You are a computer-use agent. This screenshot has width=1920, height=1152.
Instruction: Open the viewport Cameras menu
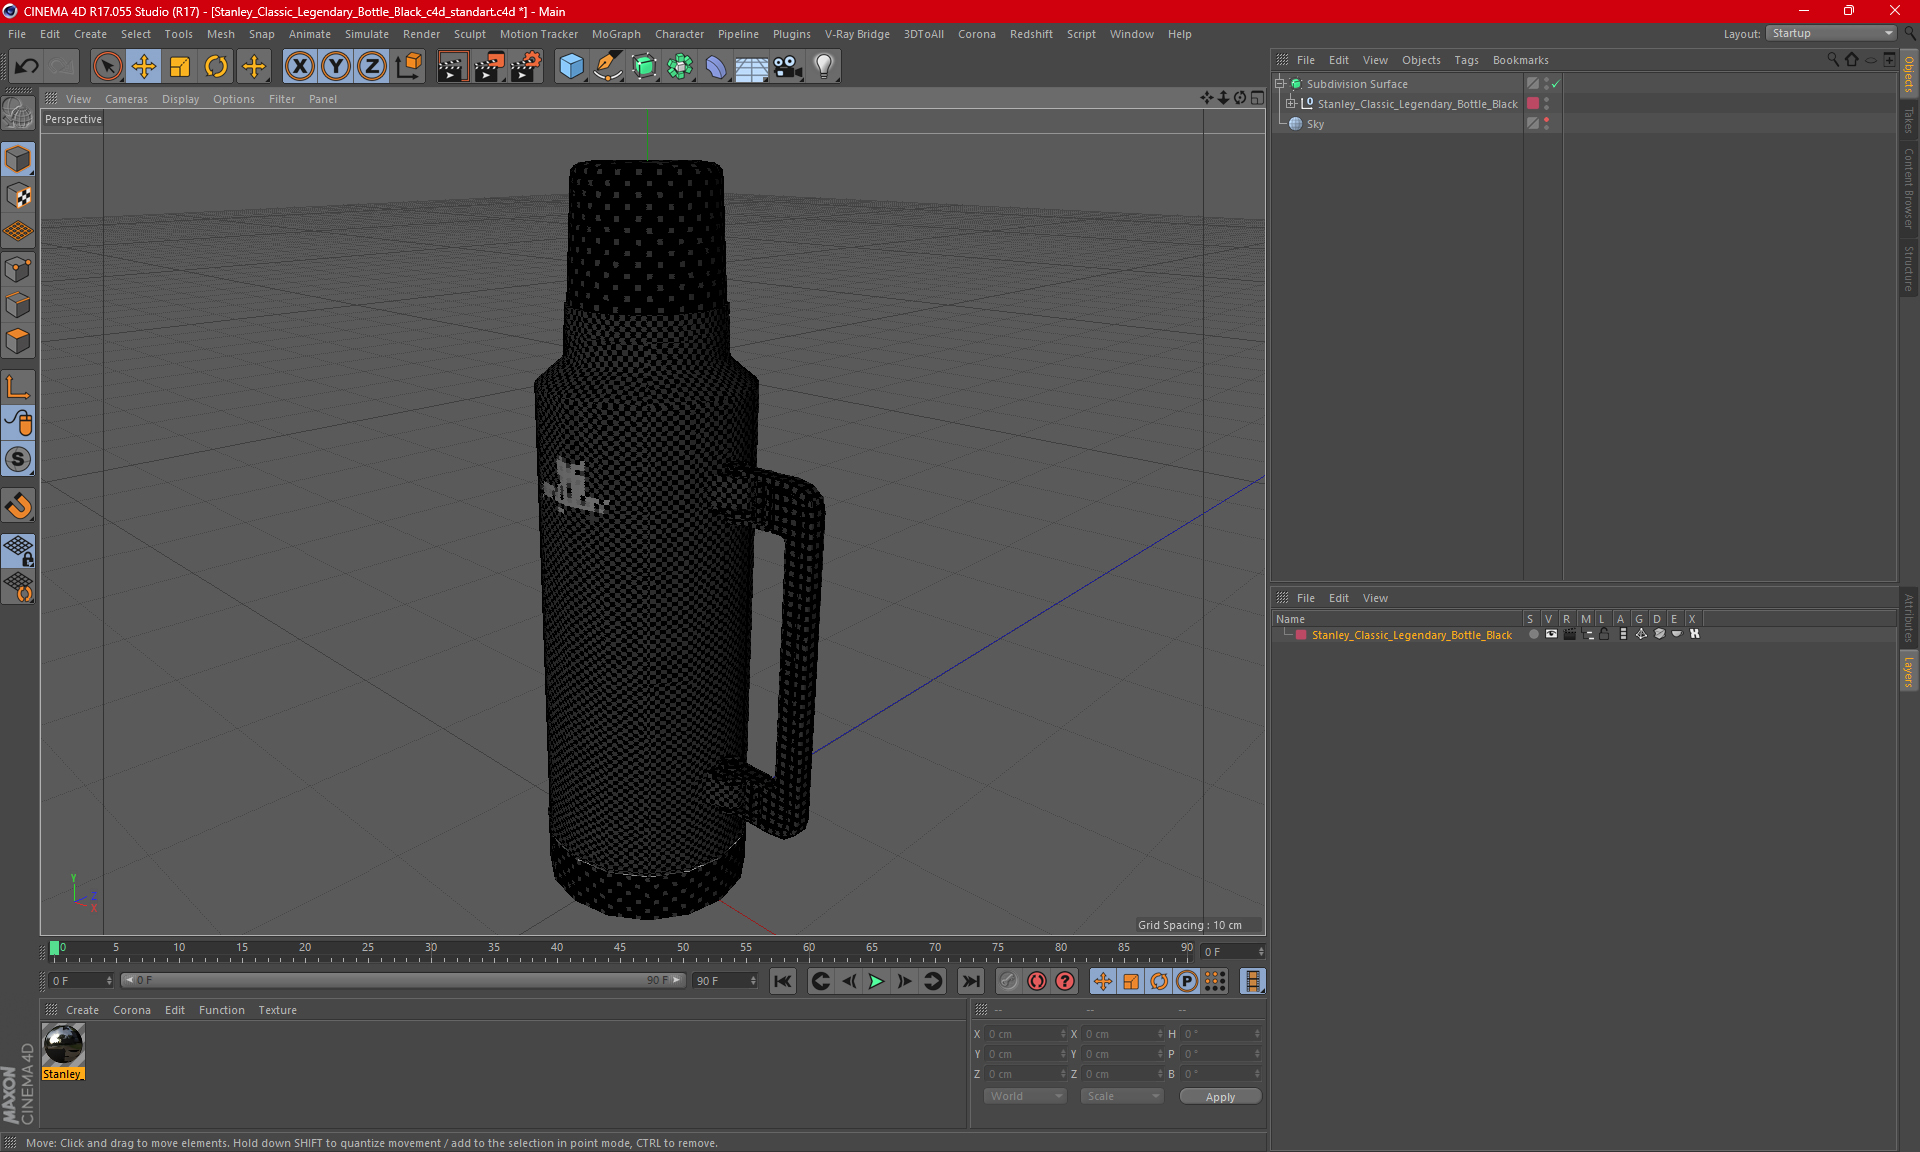[x=126, y=99]
